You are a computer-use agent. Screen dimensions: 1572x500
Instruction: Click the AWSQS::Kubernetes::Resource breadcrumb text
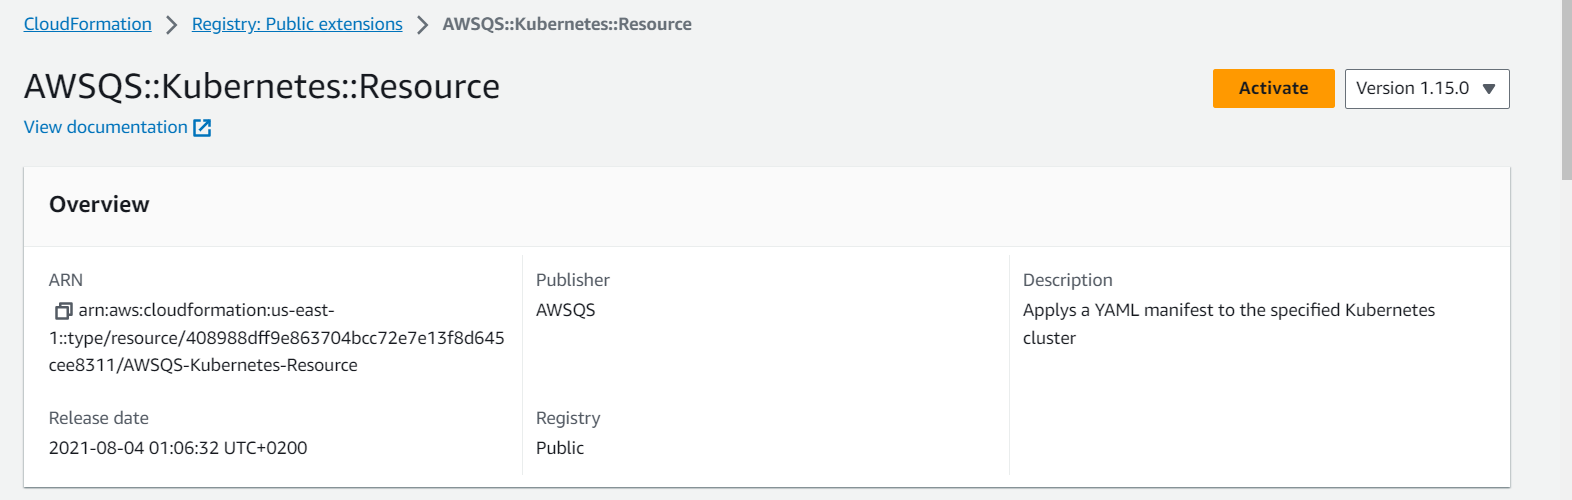(567, 24)
